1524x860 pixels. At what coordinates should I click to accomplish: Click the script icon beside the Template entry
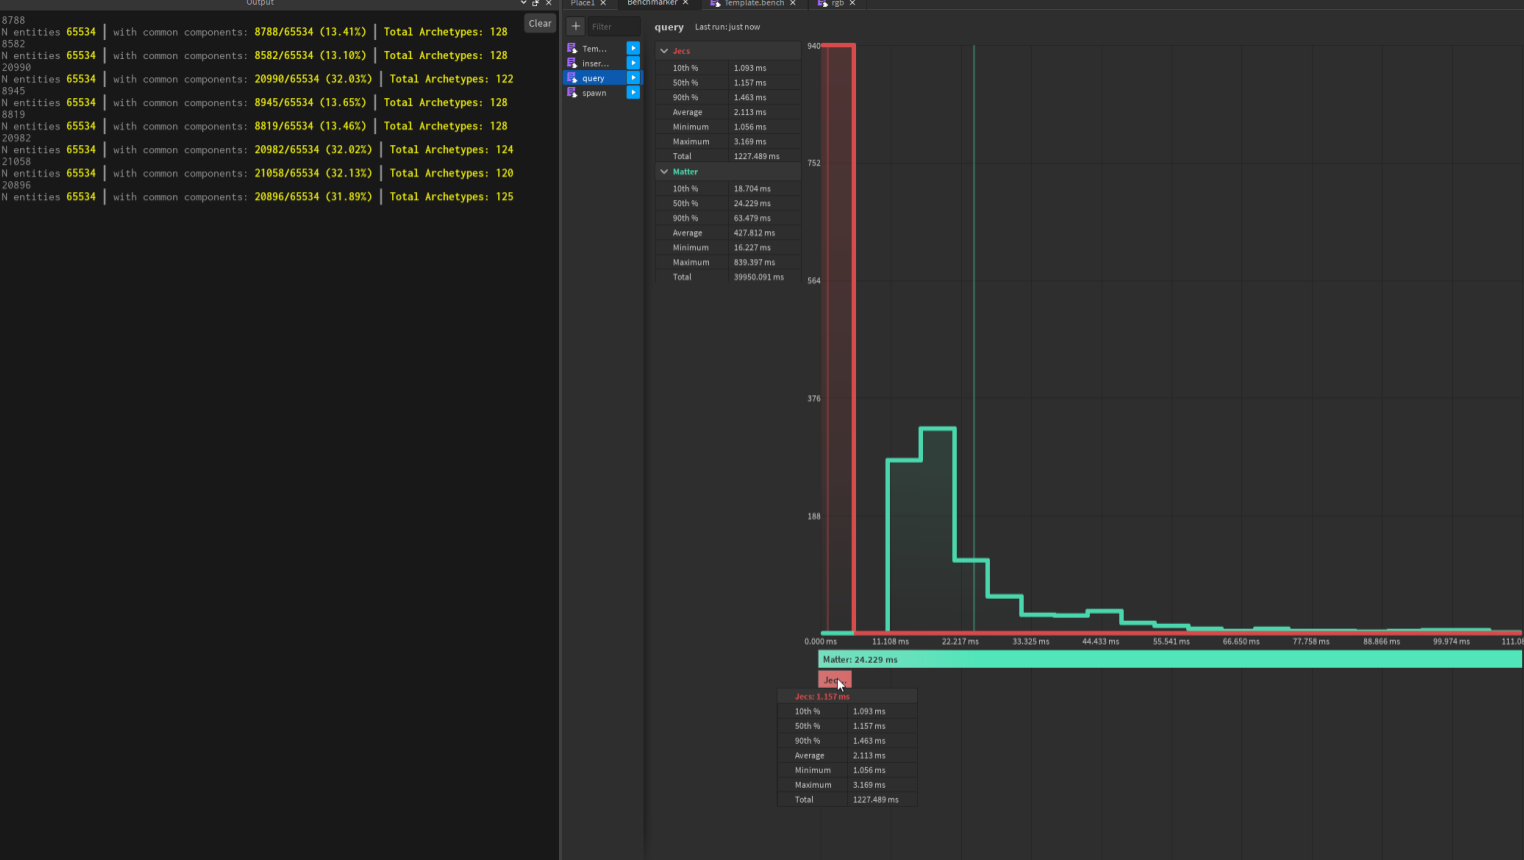pyautogui.click(x=572, y=48)
